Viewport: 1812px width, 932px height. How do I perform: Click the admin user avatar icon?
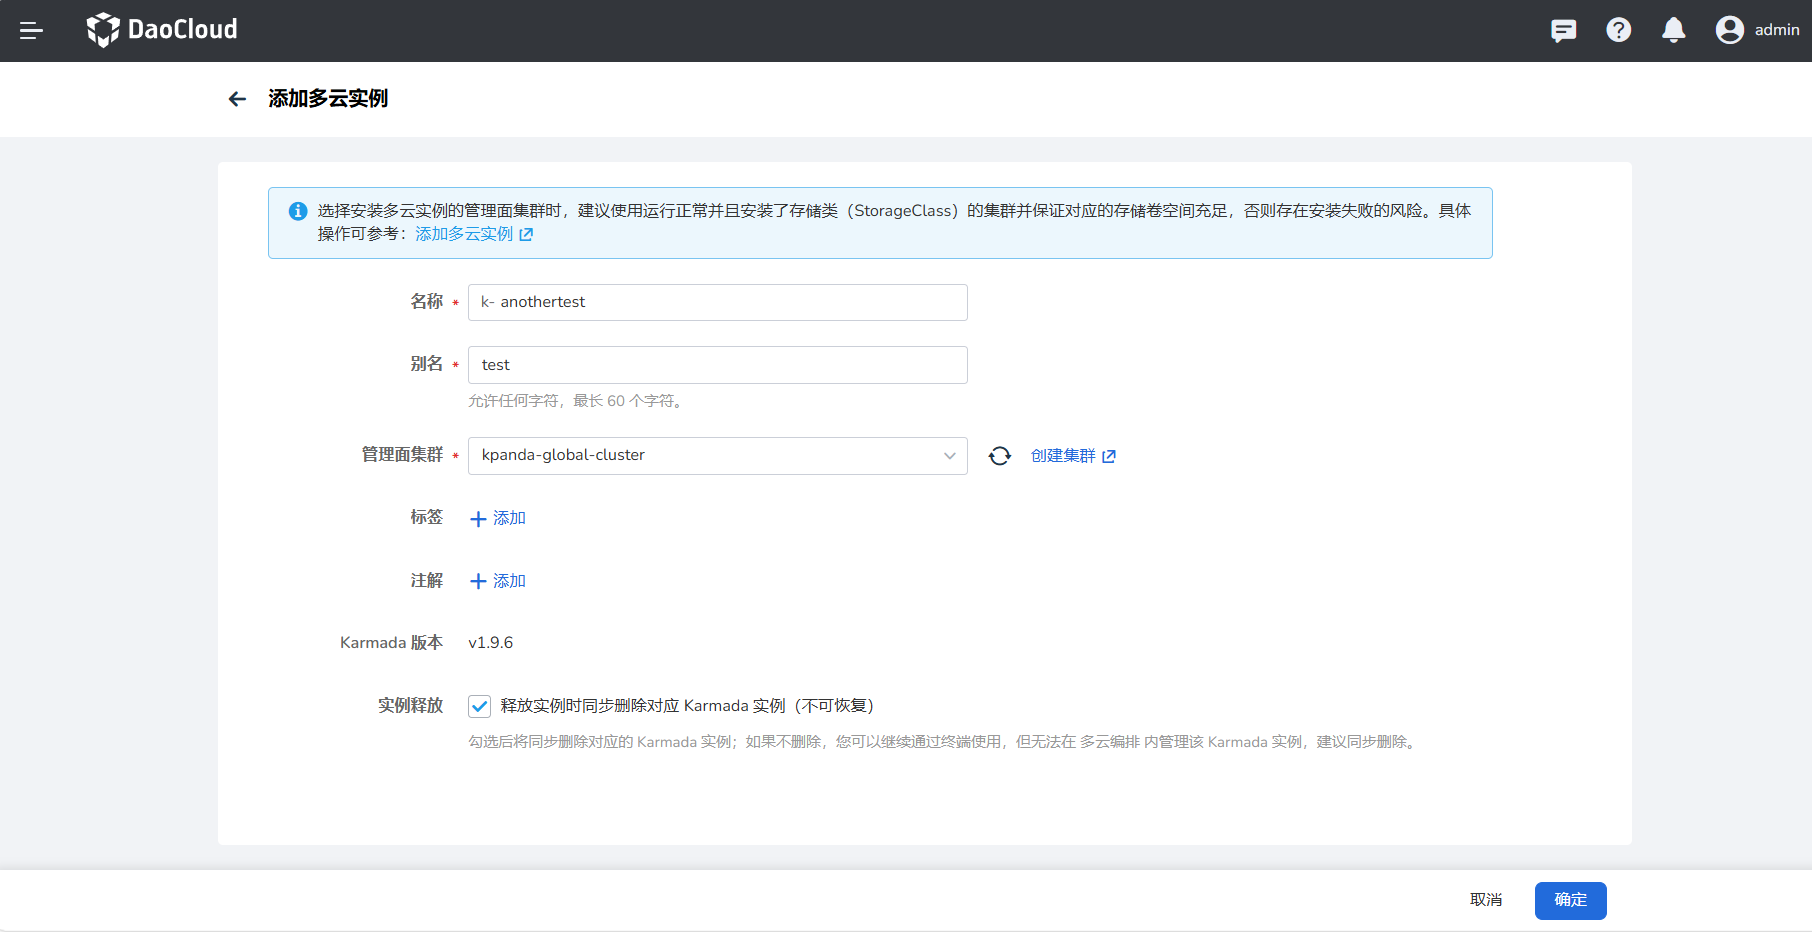1729,31
